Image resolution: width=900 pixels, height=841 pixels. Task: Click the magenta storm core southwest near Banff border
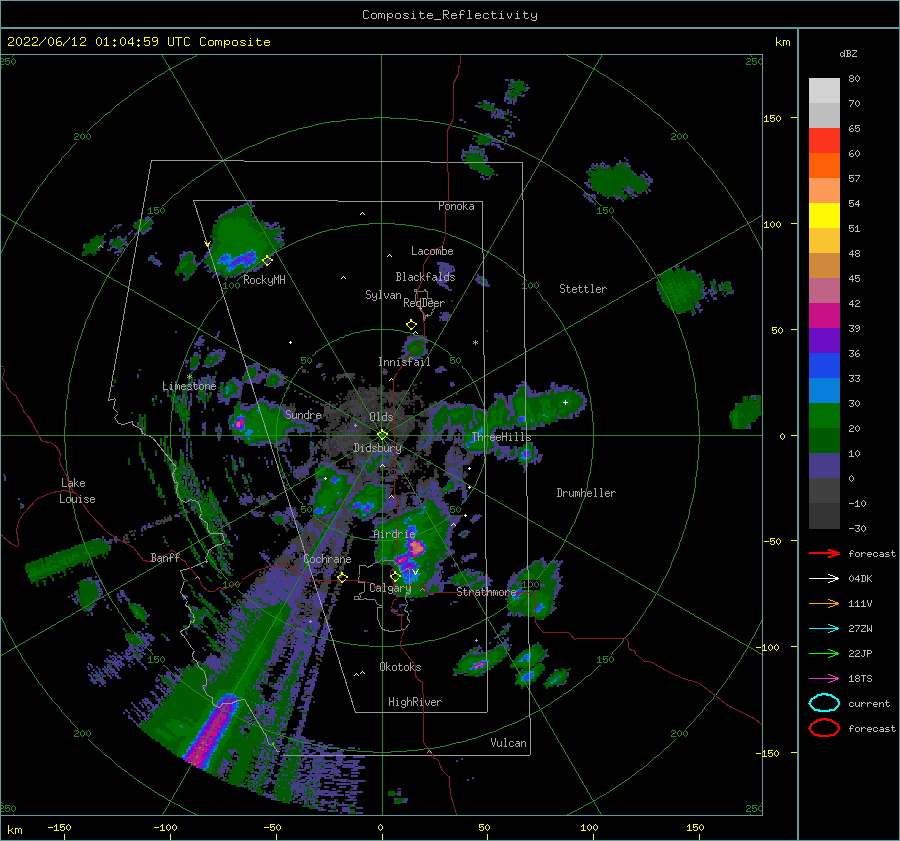point(211,730)
